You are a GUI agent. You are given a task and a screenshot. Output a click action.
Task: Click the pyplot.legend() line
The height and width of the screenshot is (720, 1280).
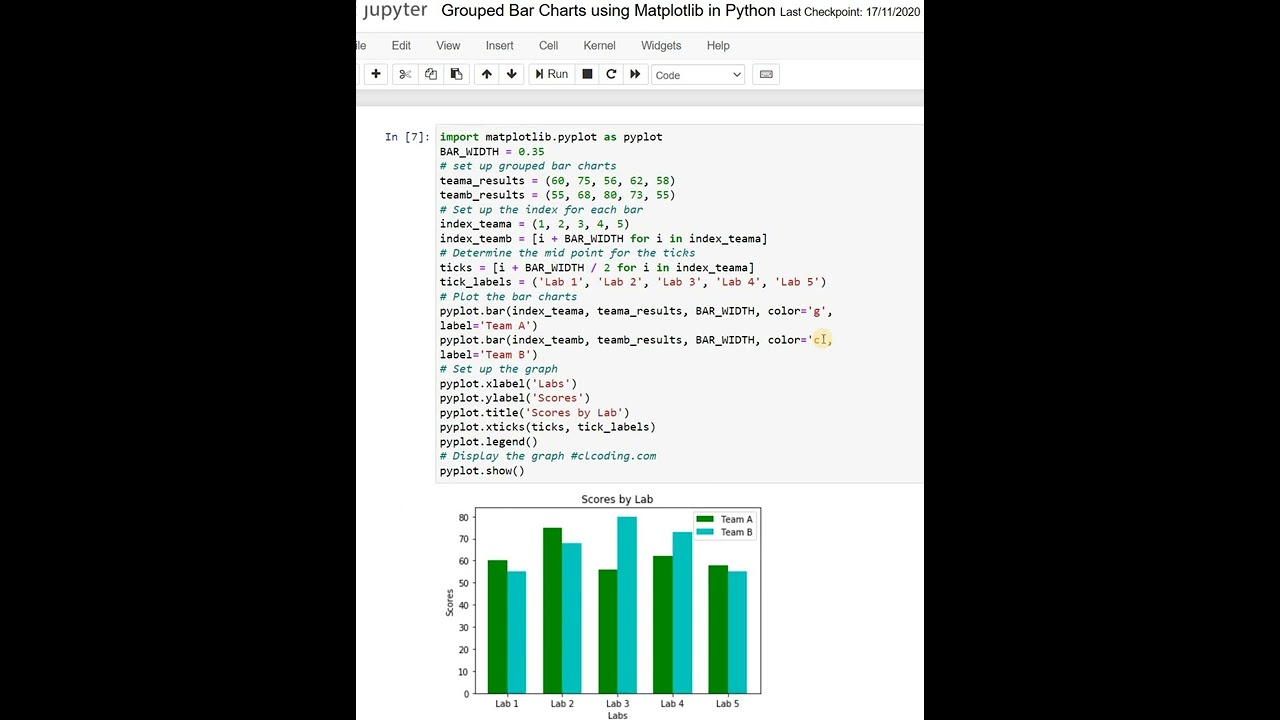pyautogui.click(x=489, y=442)
